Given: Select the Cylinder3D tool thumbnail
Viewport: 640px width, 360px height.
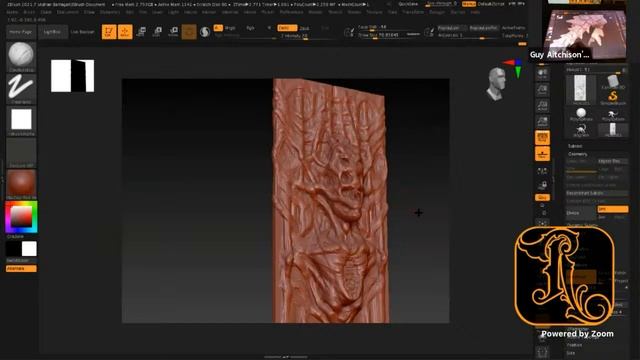Looking at the screenshot, I should tap(613, 82).
